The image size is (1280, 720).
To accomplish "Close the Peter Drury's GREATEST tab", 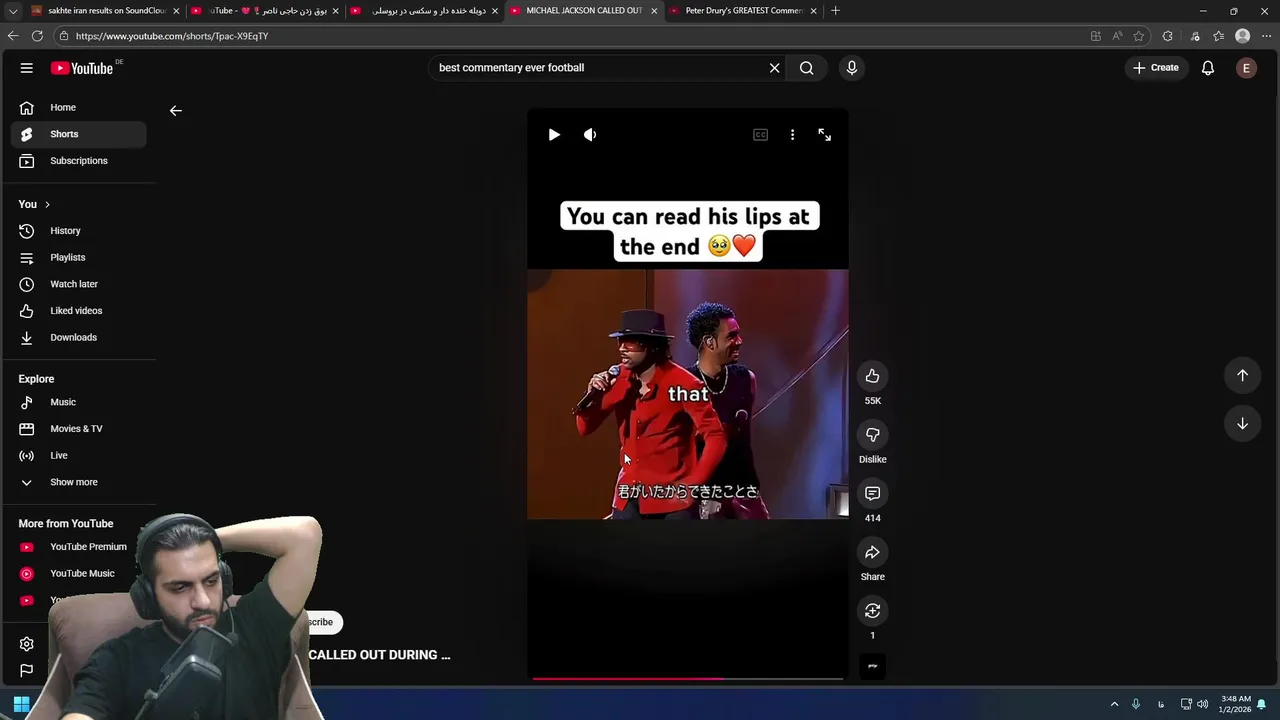I will coord(813,11).
